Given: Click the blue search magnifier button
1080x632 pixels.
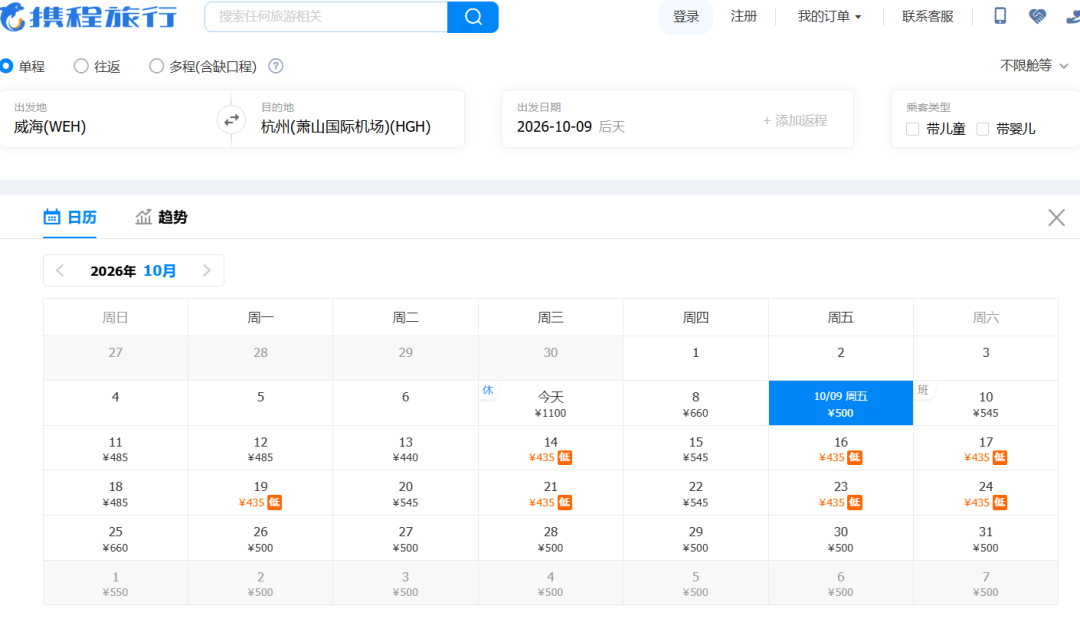Looking at the screenshot, I should point(472,17).
